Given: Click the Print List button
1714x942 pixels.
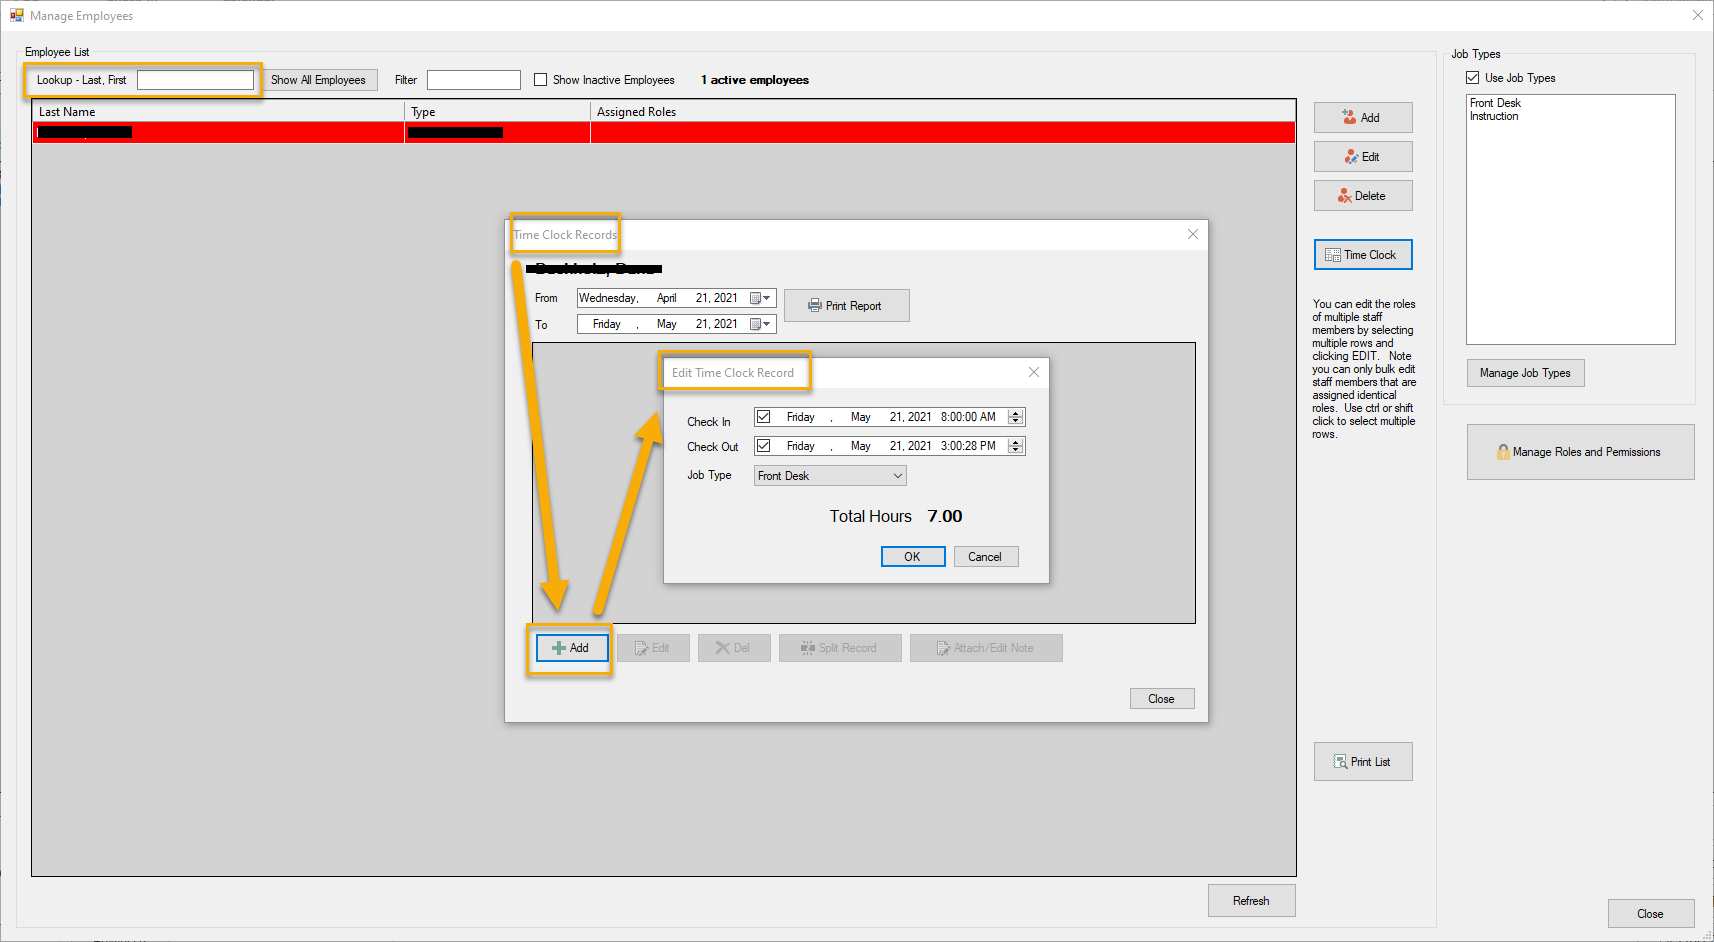Looking at the screenshot, I should (1363, 762).
